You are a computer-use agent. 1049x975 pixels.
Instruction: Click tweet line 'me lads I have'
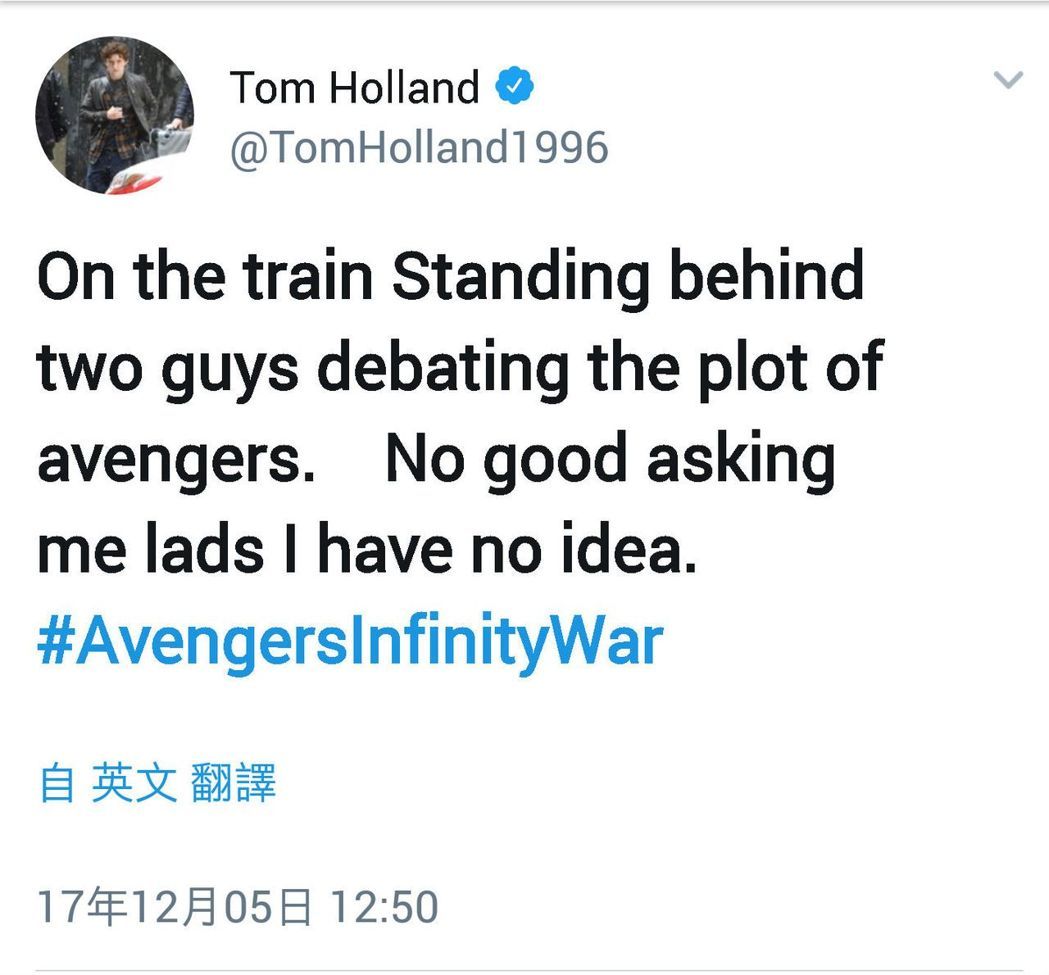tap(367, 549)
